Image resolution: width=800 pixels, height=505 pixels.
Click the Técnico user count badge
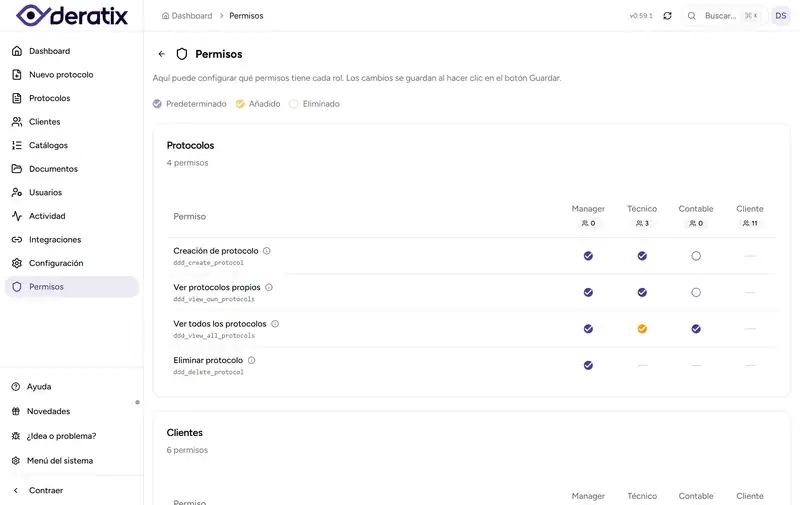coord(642,223)
